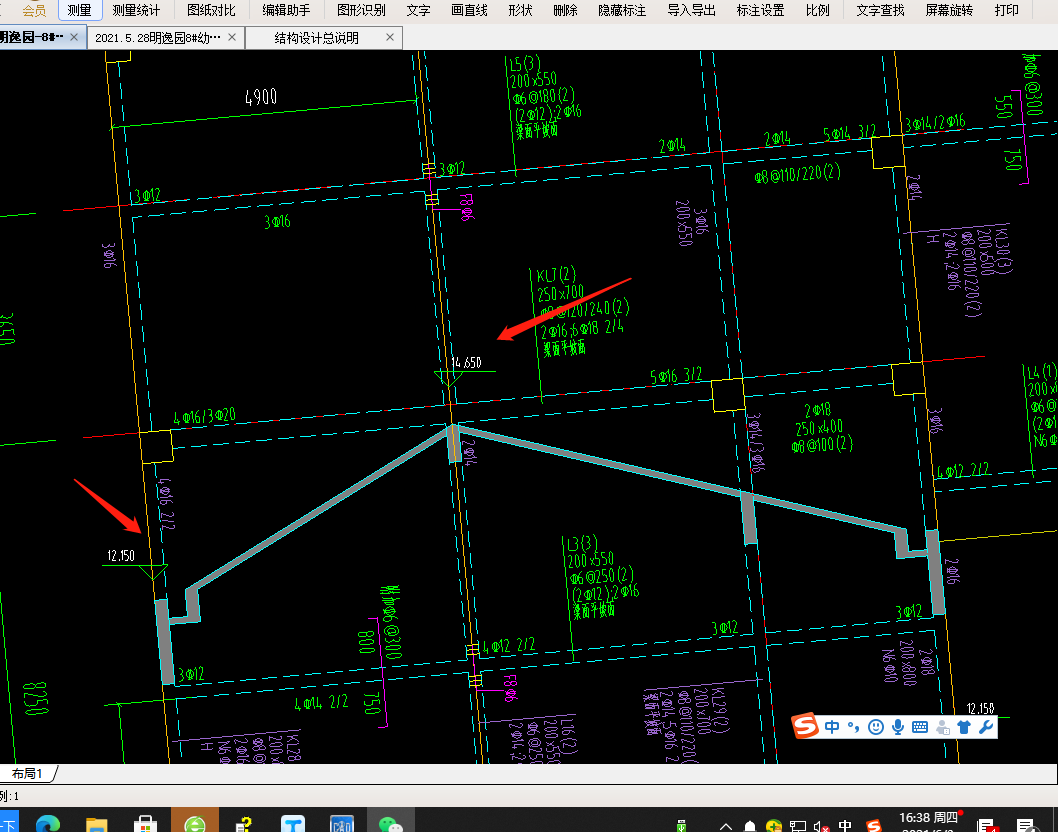Click the L3(3) beam label

click(x=582, y=543)
